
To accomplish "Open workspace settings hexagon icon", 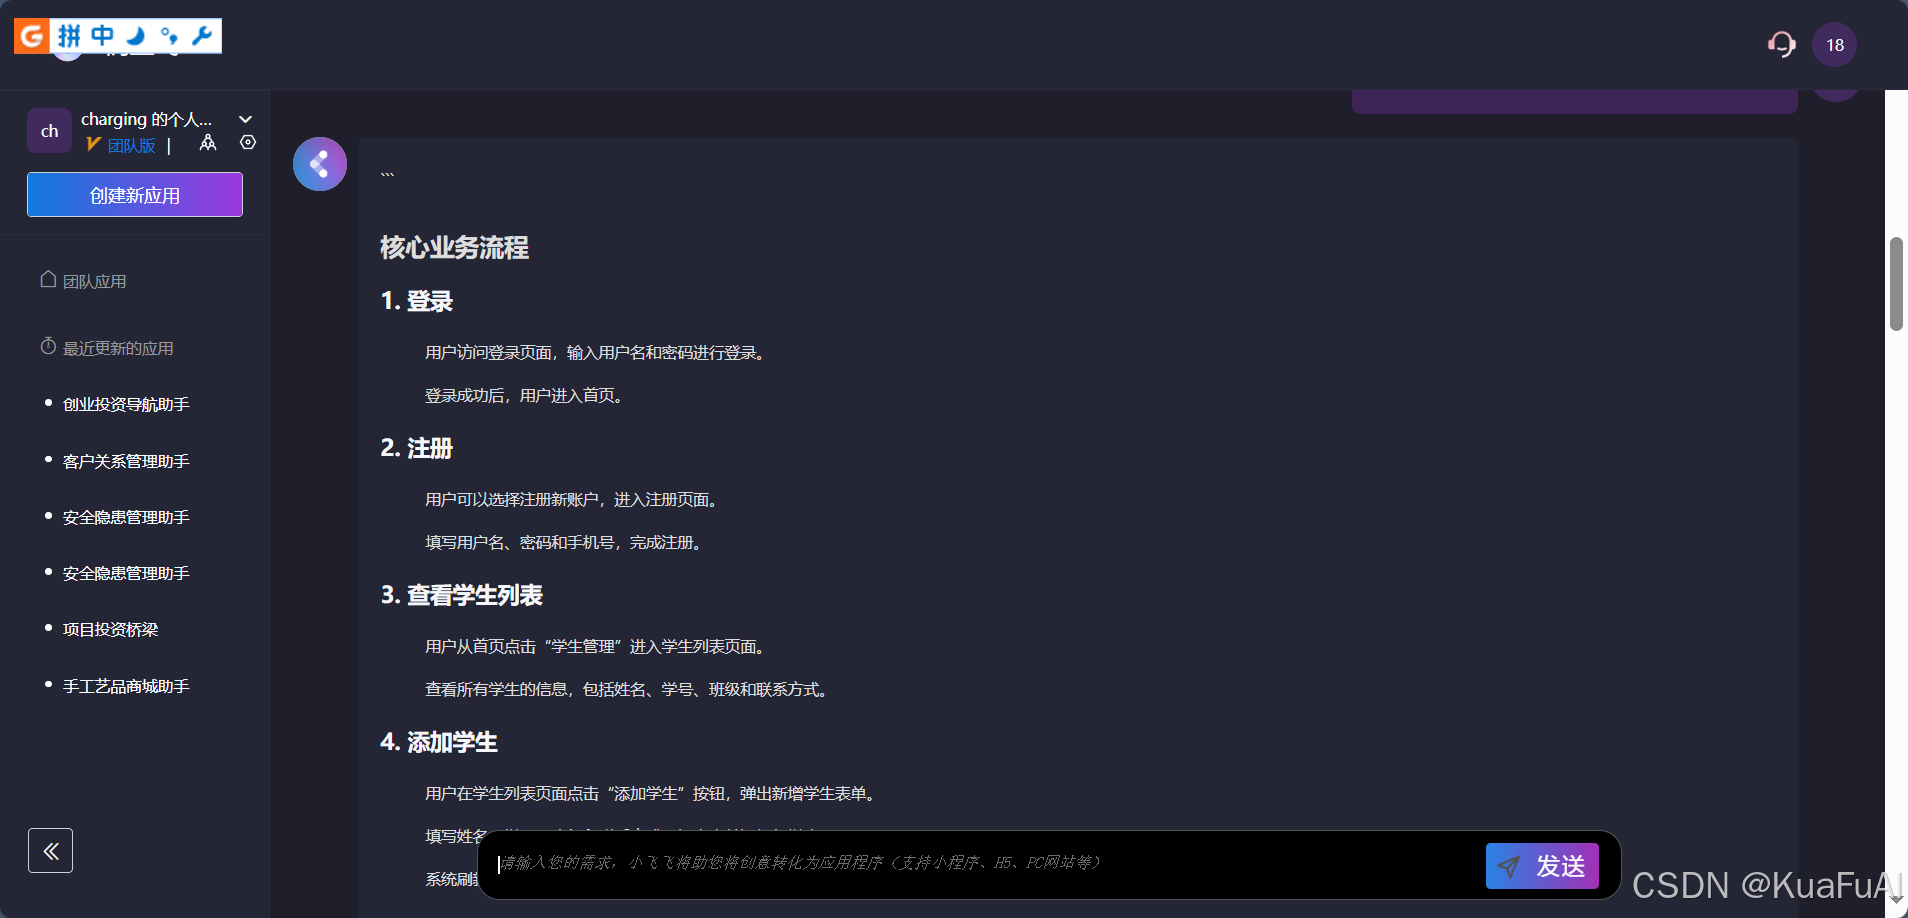I will tap(248, 143).
